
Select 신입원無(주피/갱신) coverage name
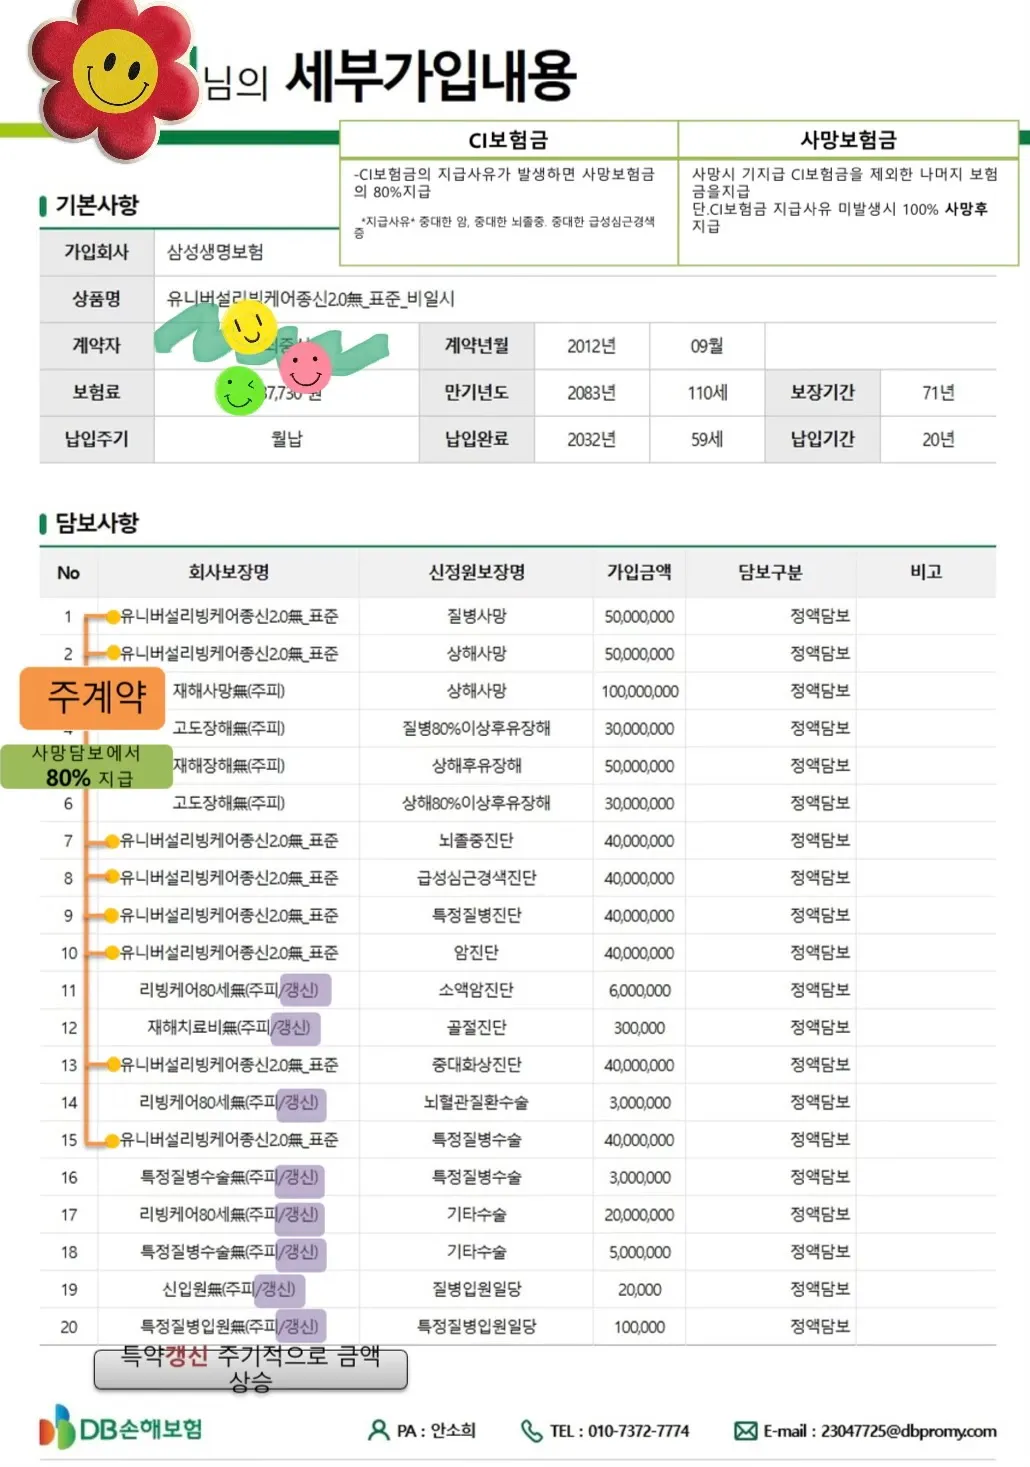click(229, 1290)
